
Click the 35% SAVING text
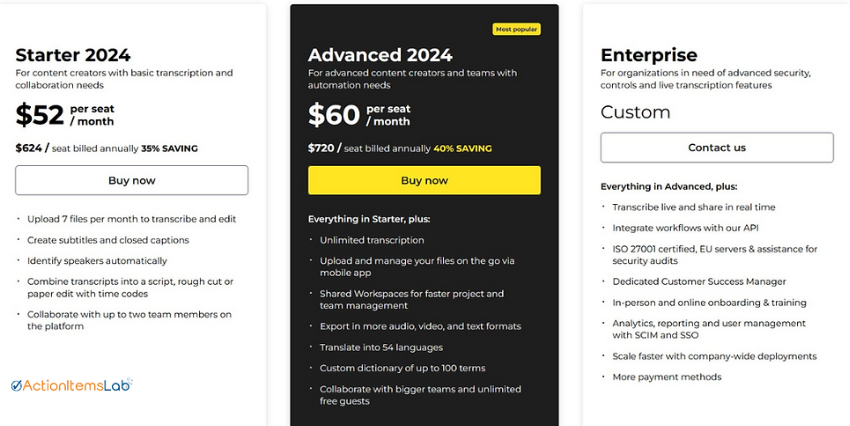[169, 149]
